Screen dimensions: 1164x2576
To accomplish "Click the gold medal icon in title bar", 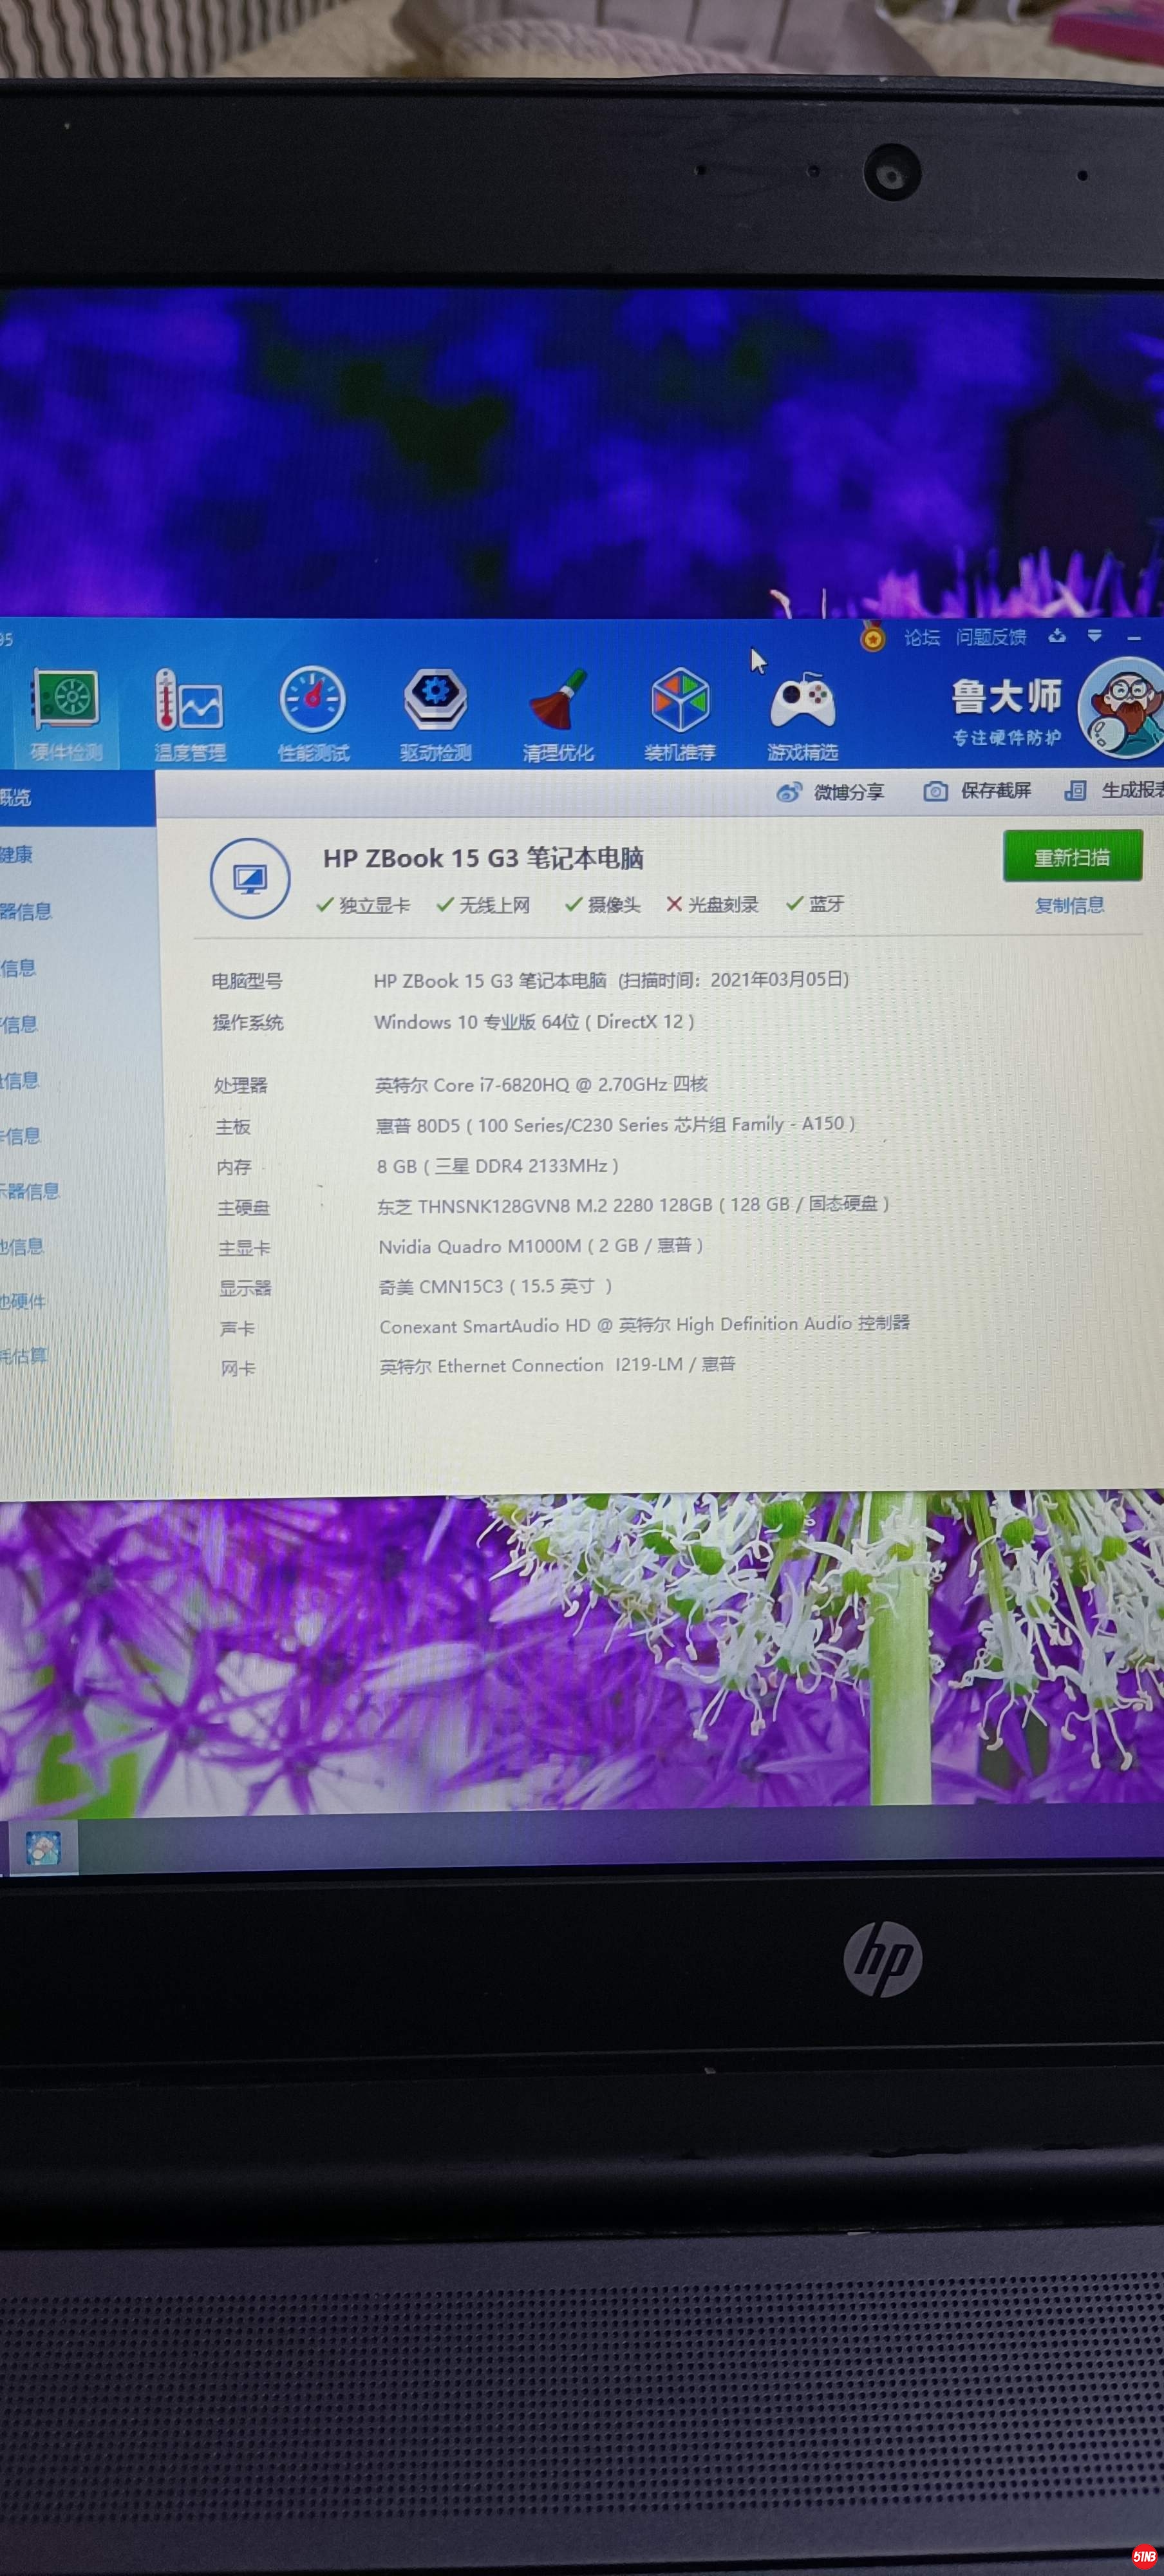I will pos(873,637).
